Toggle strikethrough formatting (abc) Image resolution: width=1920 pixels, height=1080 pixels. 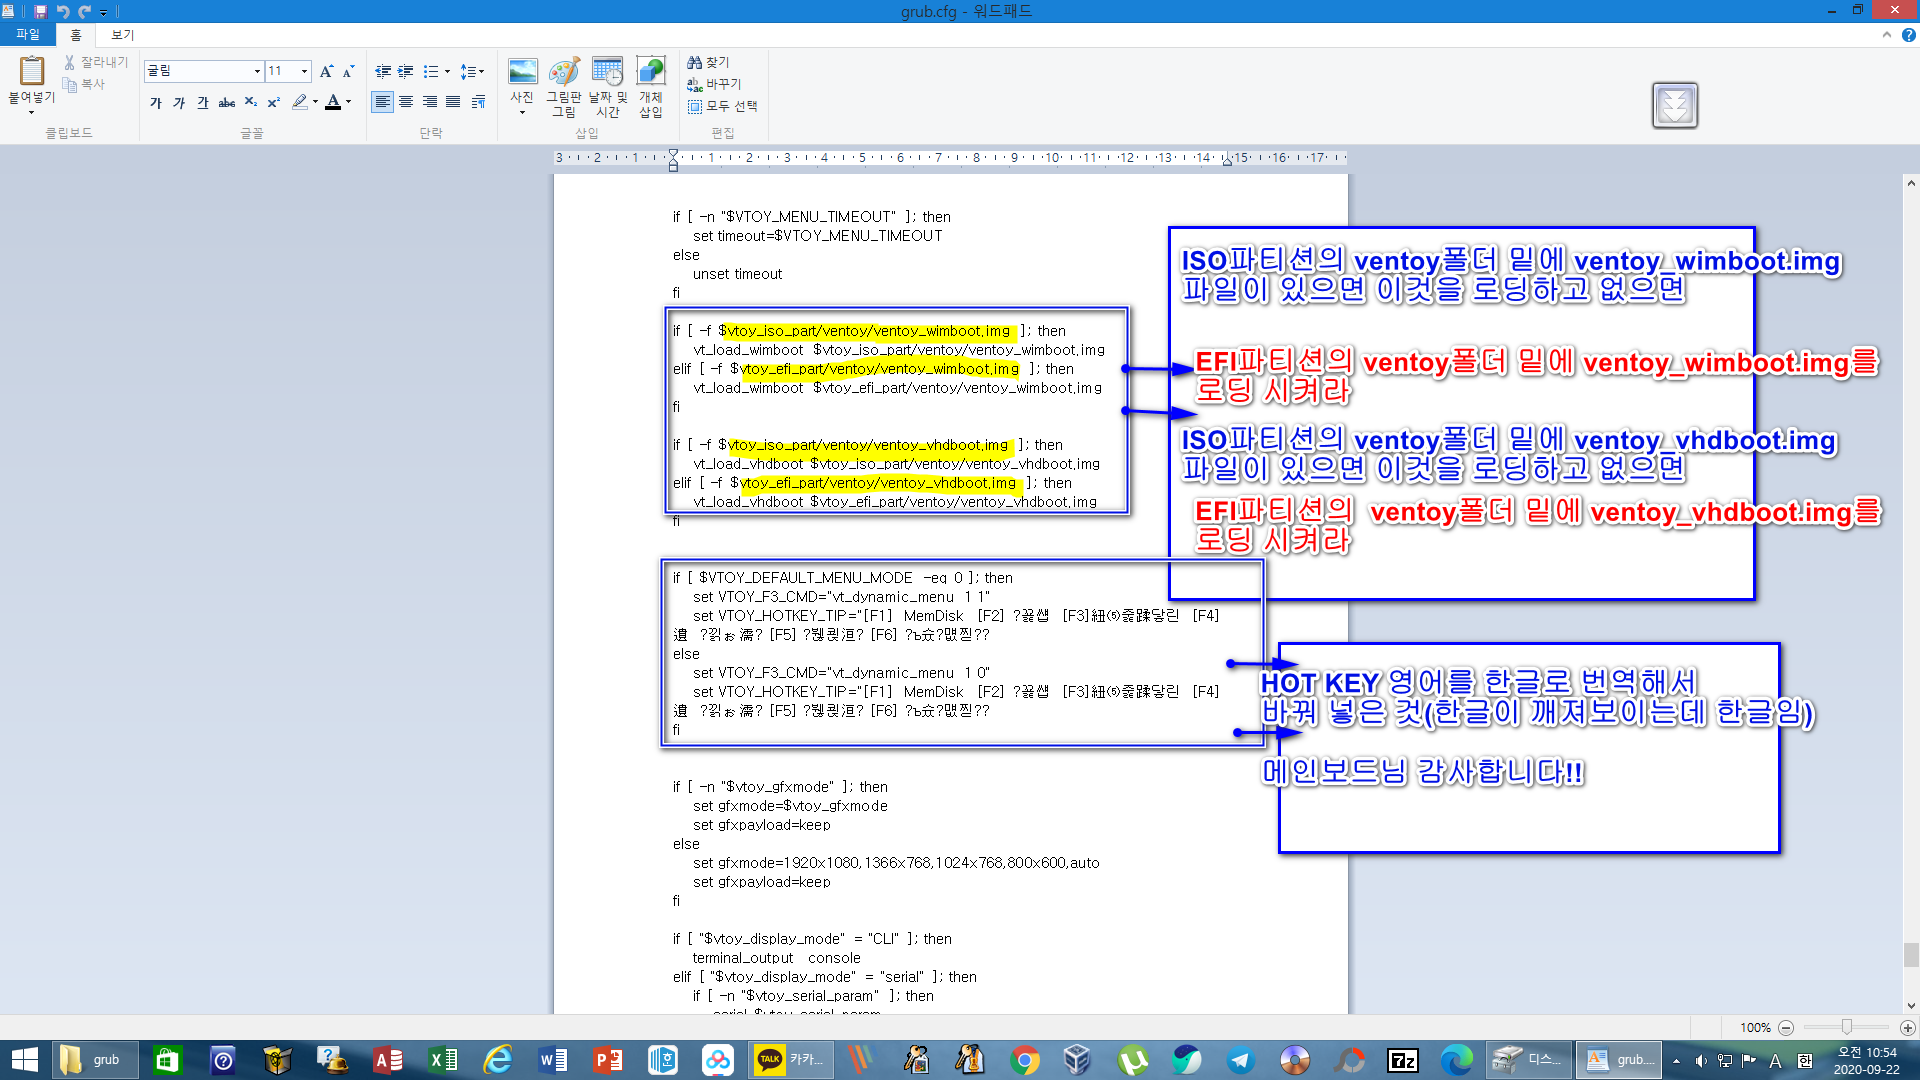coord(227,102)
